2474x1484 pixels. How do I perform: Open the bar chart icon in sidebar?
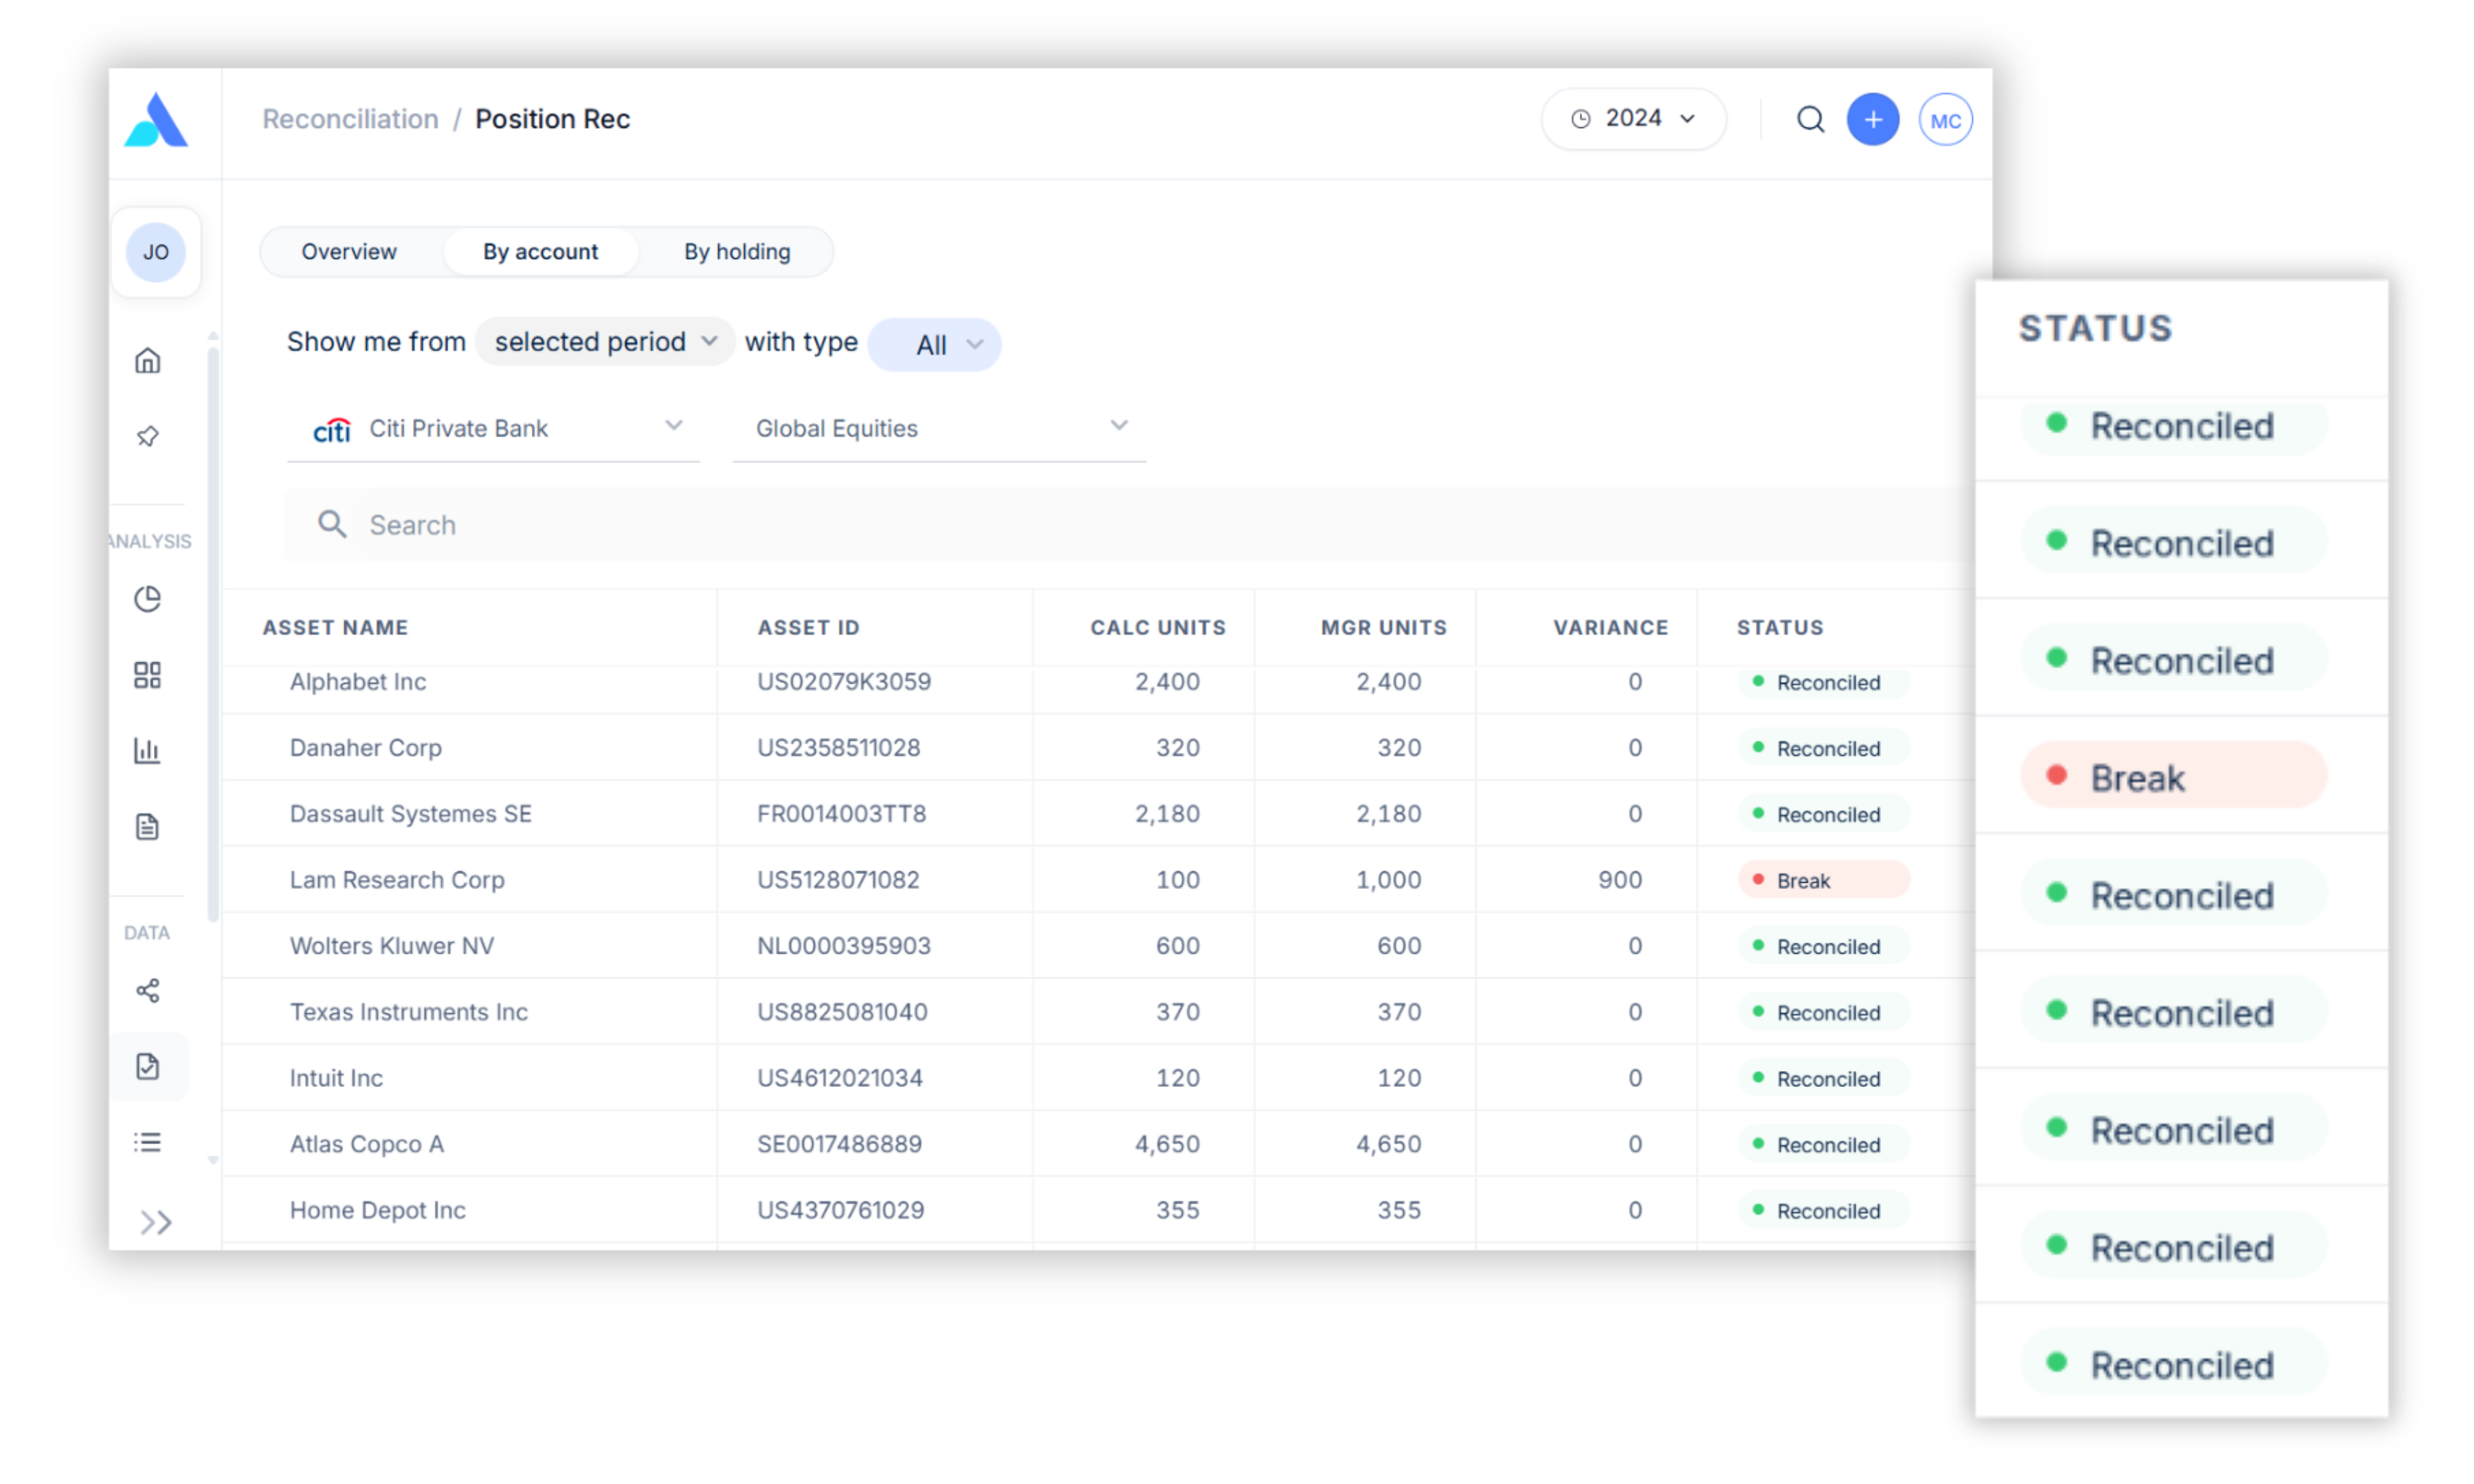(x=147, y=750)
